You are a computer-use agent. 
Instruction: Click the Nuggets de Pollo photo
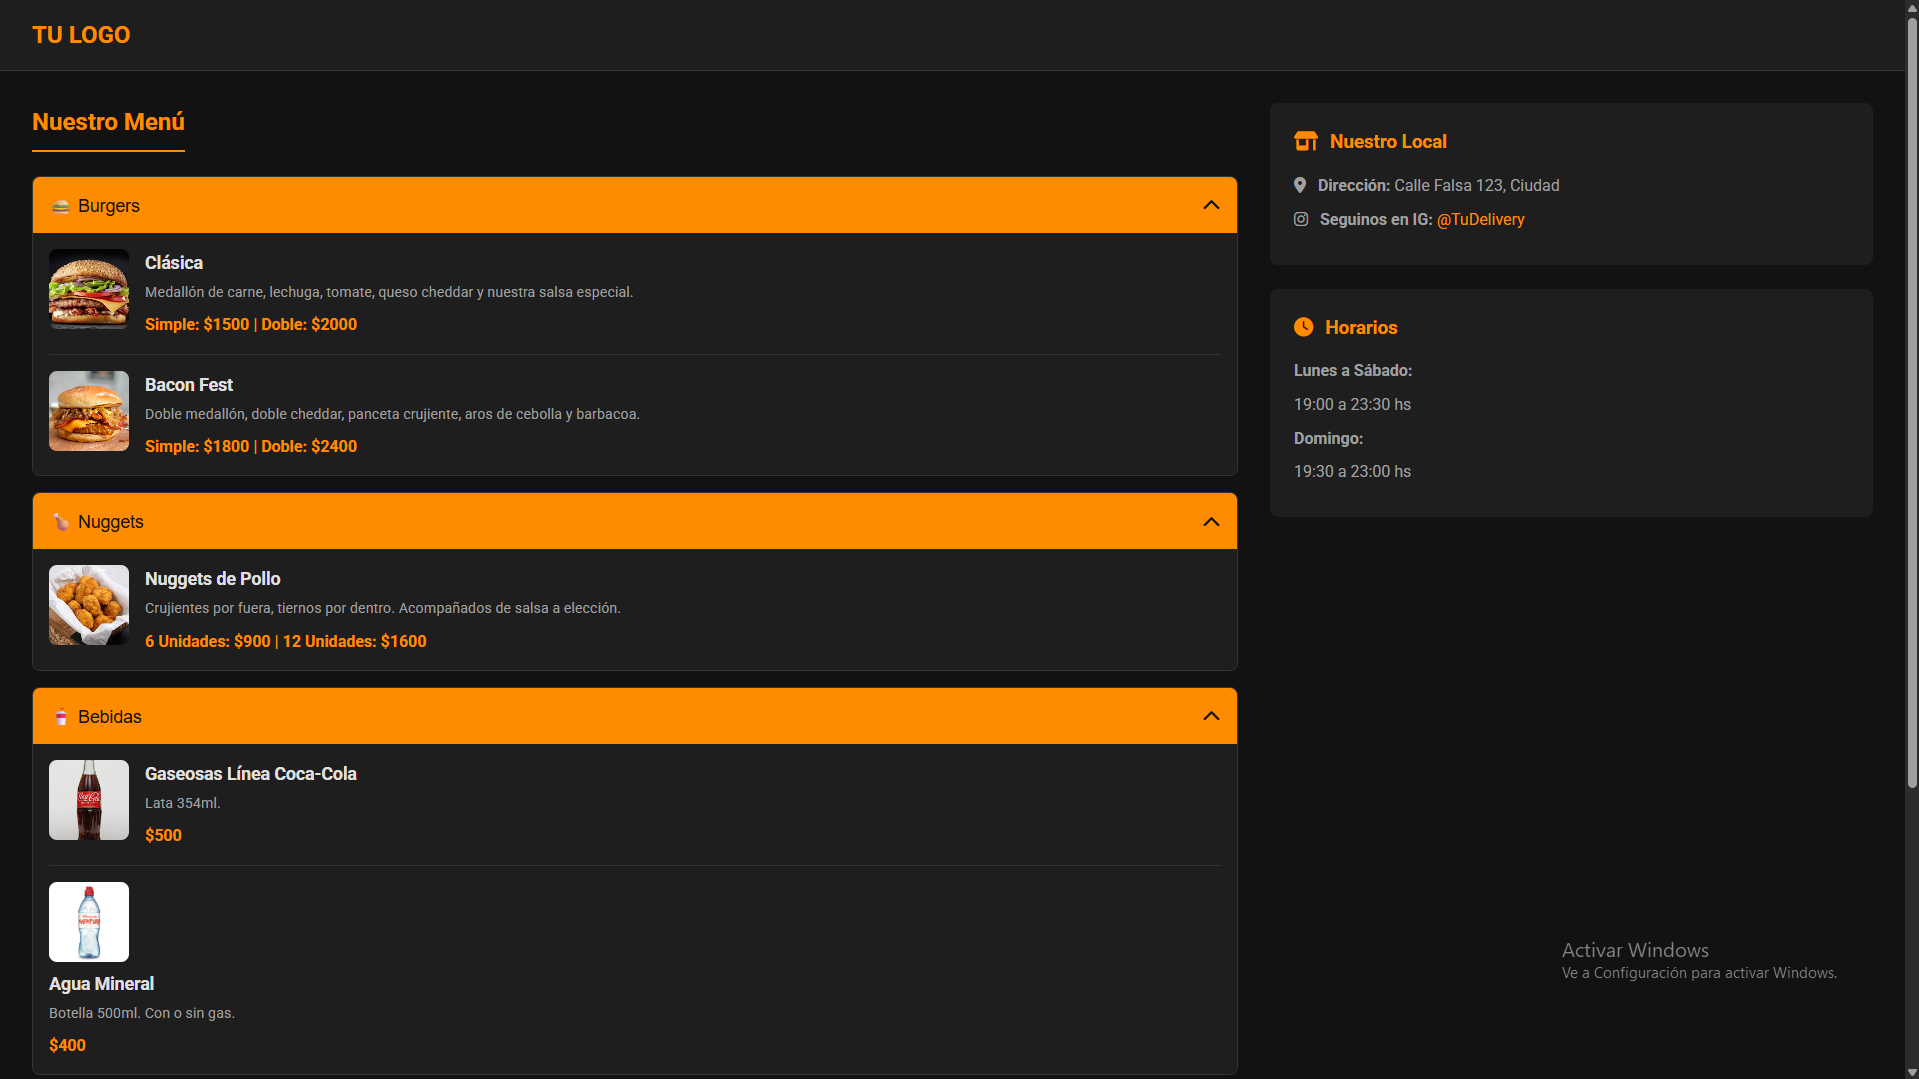[89, 605]
